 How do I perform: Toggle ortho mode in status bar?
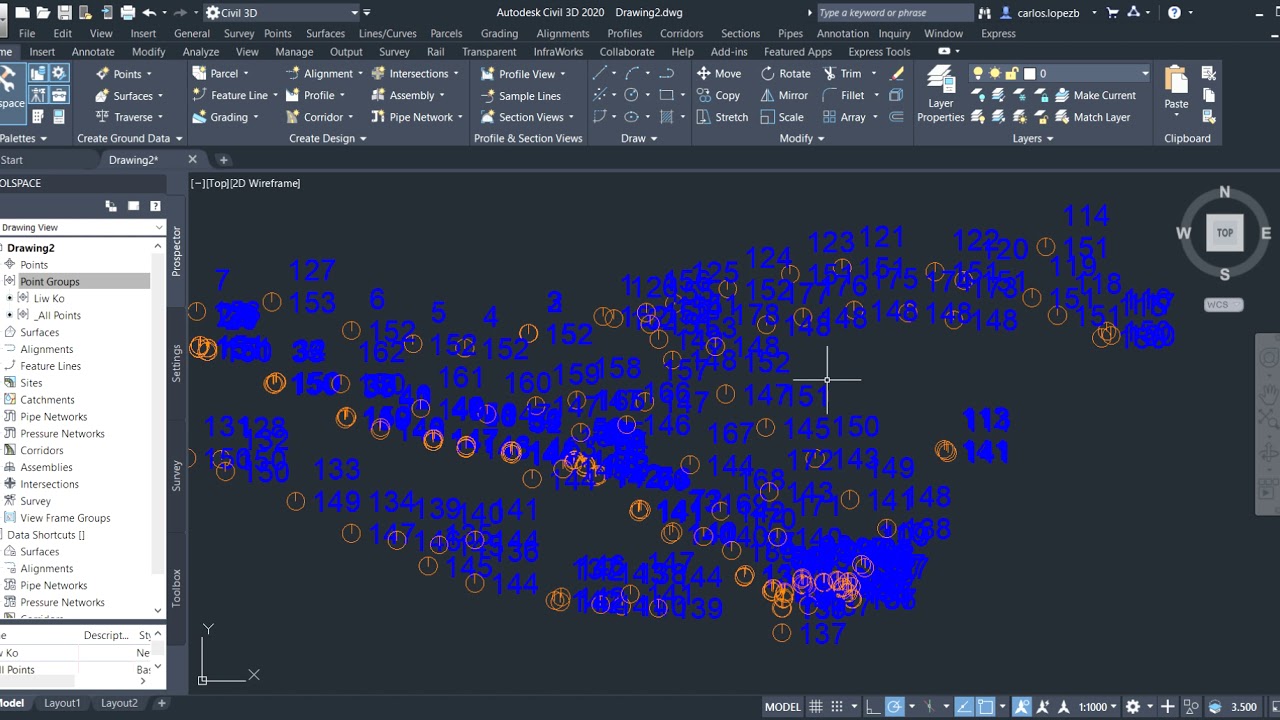873,706
